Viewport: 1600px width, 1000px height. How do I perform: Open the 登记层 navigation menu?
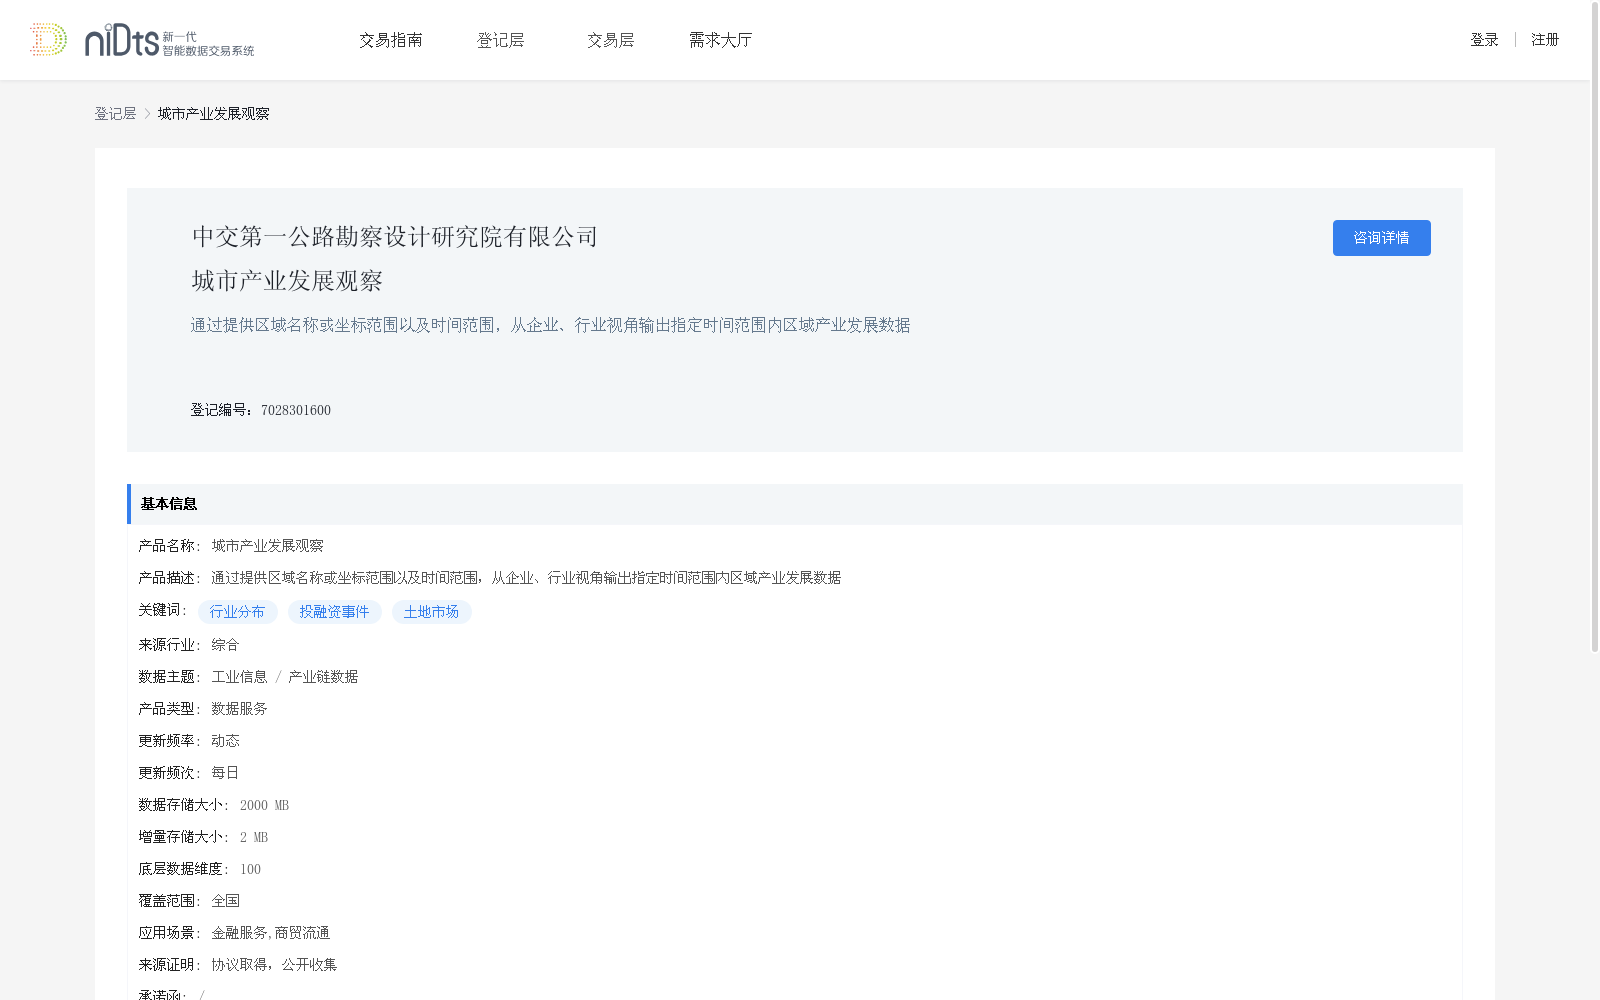(x=501, y=40)
